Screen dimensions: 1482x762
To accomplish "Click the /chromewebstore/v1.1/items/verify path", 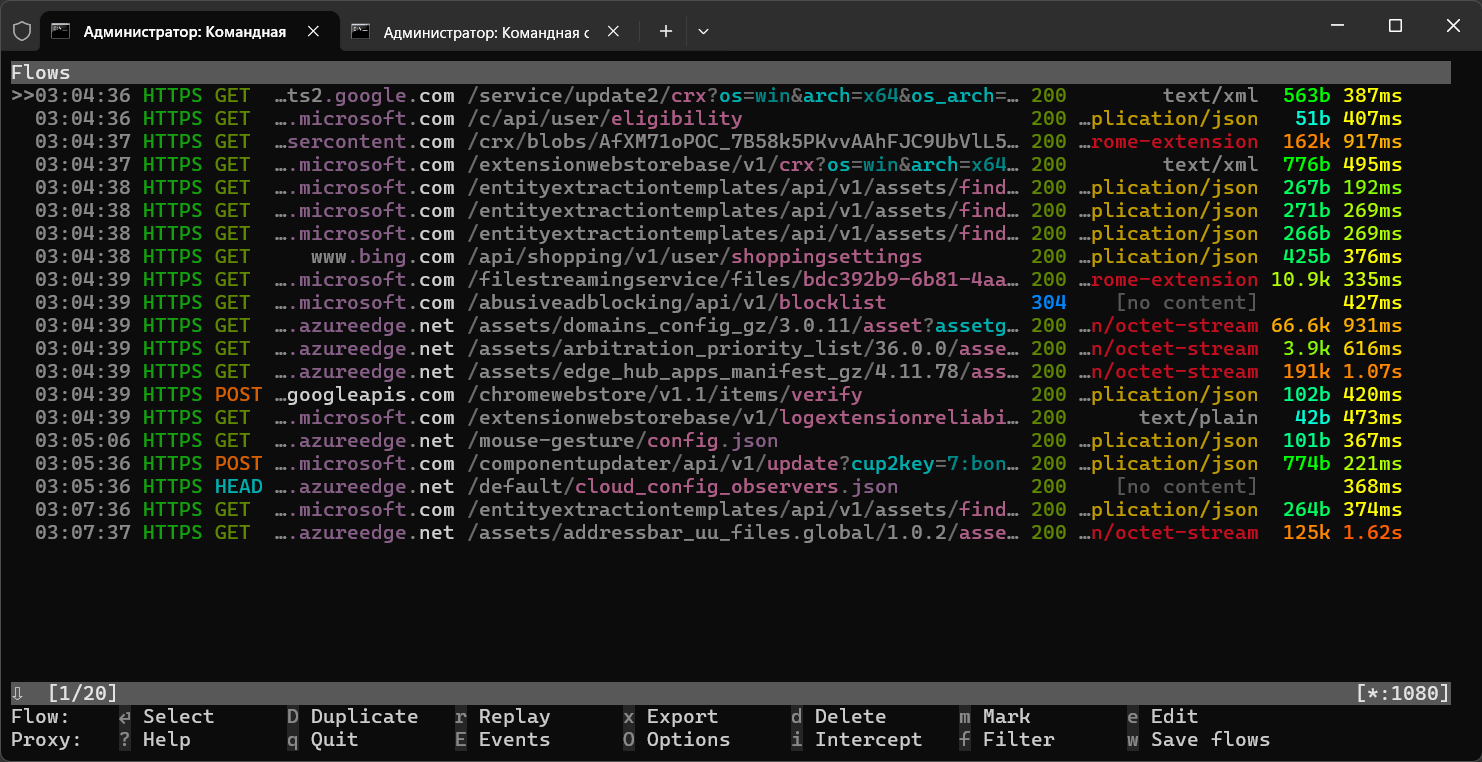I will point(665,395).
